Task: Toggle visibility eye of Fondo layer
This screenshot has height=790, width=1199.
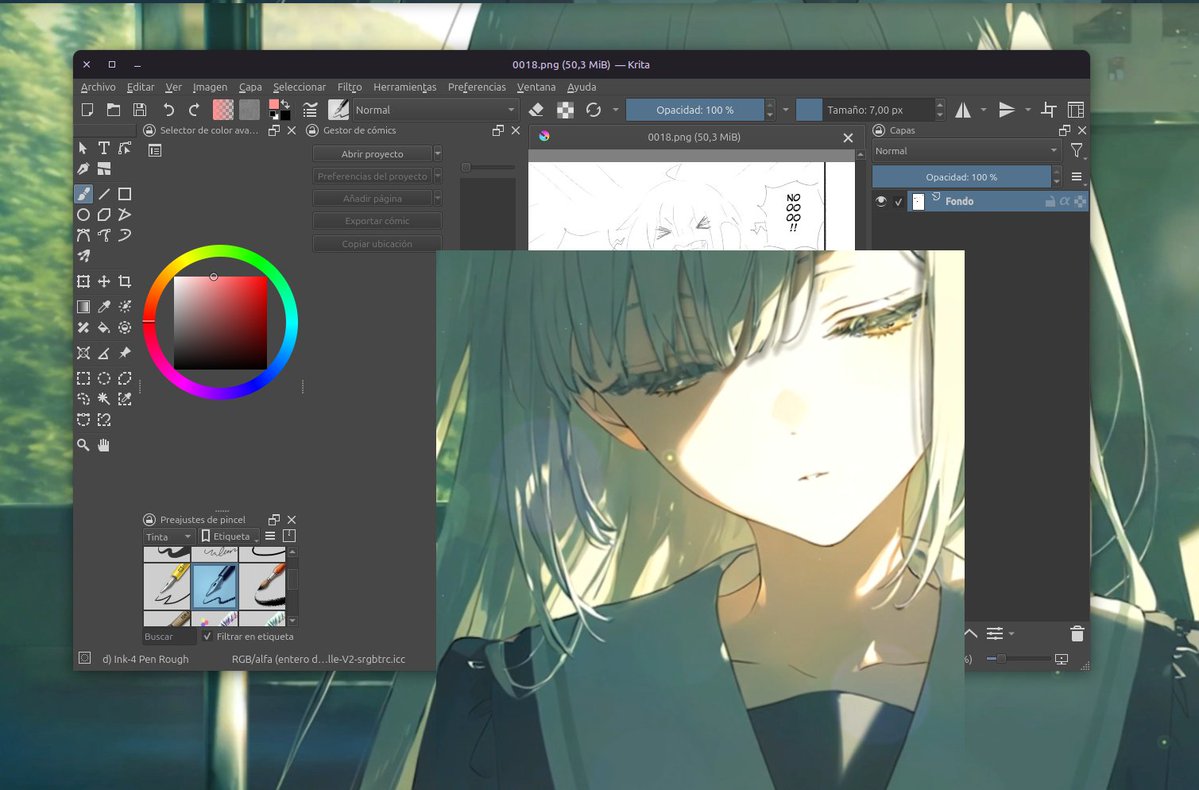Action: coord(881,201)
